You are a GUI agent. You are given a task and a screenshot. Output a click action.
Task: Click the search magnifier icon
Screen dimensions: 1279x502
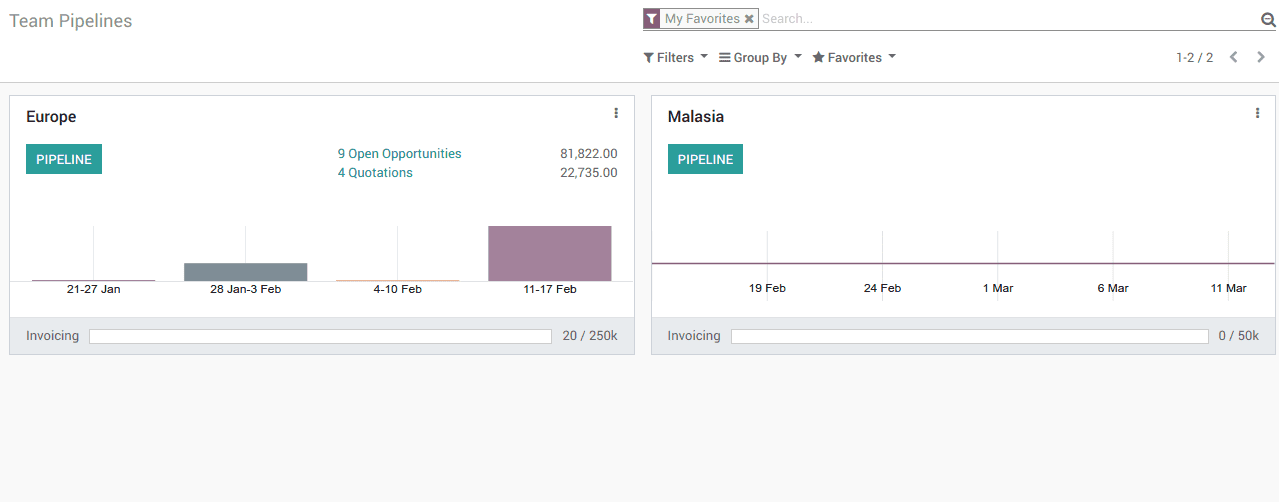click(1268, 19)
